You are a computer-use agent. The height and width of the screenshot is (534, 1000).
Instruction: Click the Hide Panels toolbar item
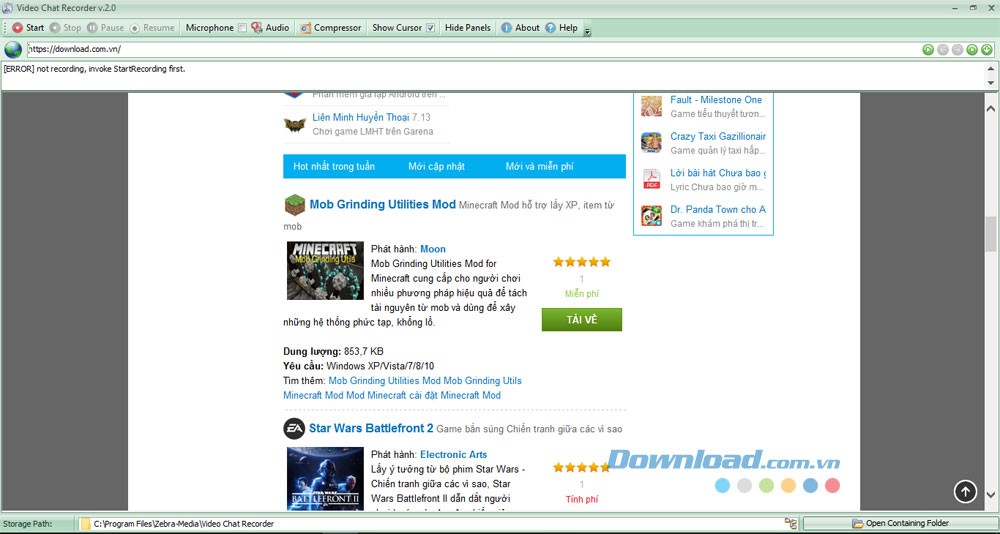click(x=467, y=28)
